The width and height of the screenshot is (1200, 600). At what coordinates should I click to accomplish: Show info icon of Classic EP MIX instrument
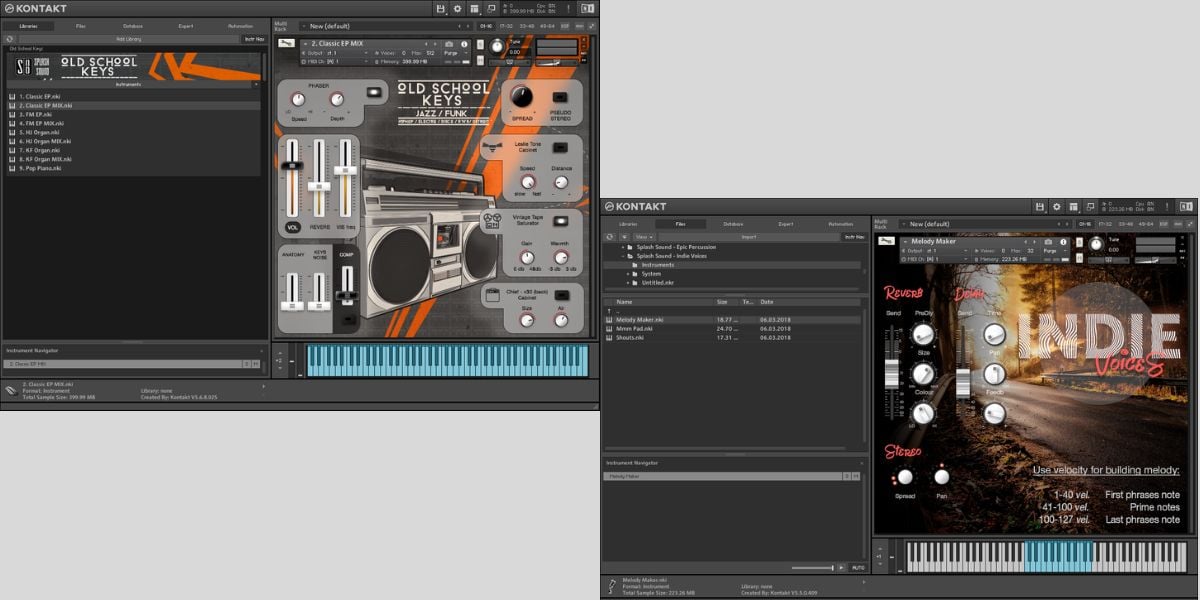464,44
